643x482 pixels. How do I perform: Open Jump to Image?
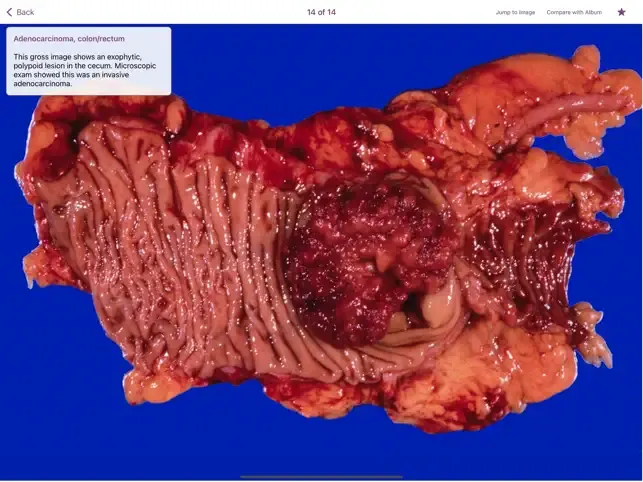pyautogui.click(x=515, y=12)
